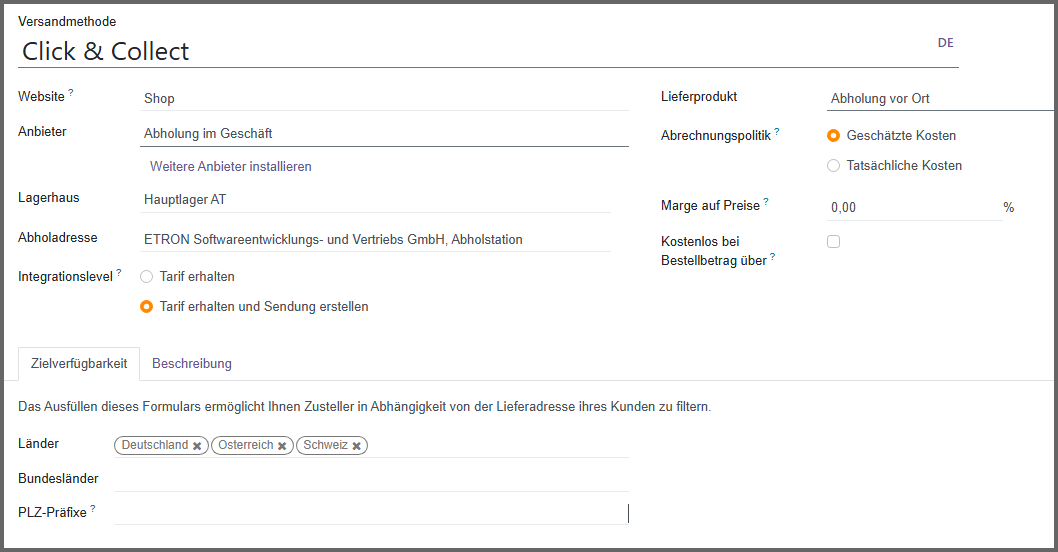Image resolution: width=1058 pixels, height=552 pixels.
Task: Enable Kostenlos bei Bestellbetrag über checkbox
Action: coord(834,241)
